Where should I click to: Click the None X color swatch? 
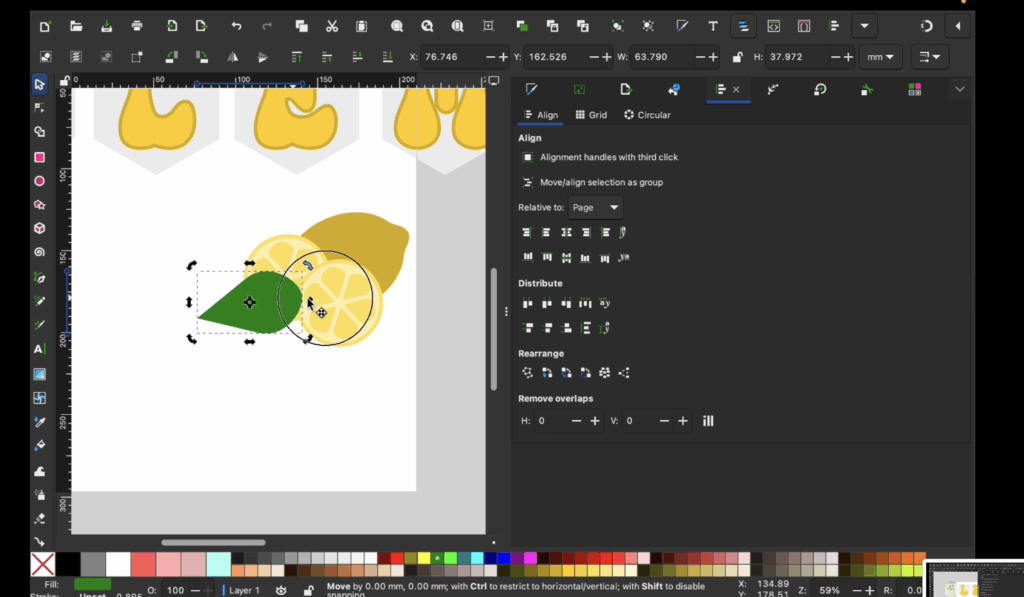point(42,564)
